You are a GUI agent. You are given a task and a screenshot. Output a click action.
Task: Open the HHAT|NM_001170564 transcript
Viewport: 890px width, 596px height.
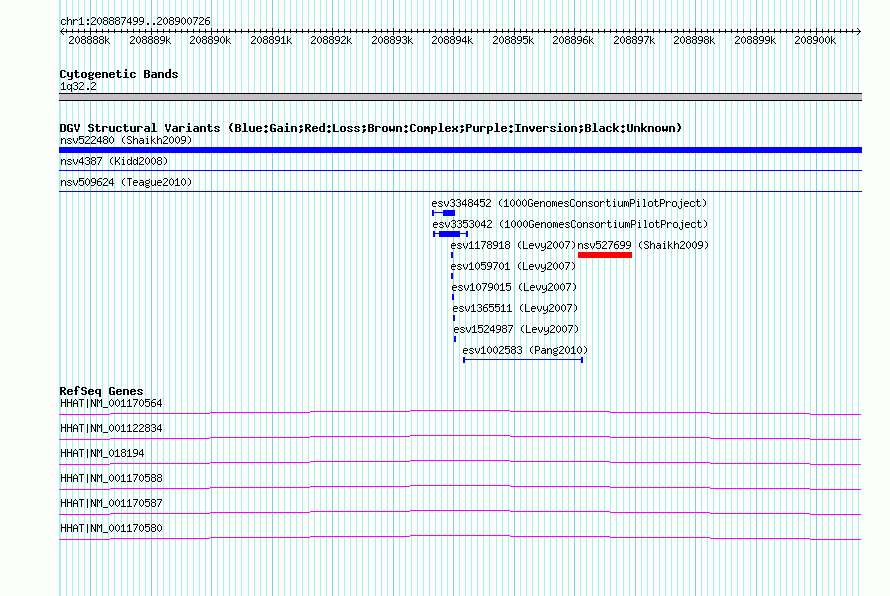111,404
